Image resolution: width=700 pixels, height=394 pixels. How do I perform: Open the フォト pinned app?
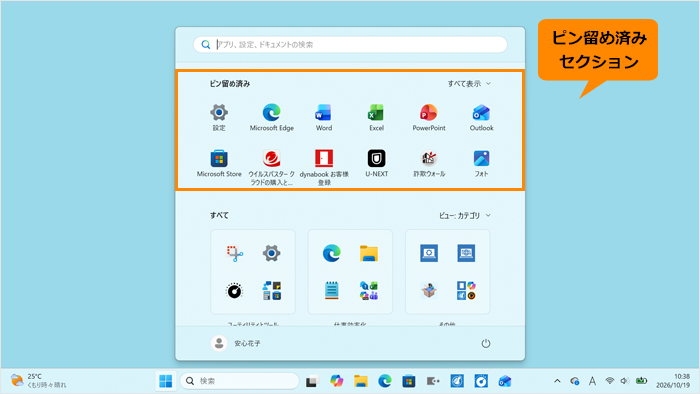click(x=481, y=164)
